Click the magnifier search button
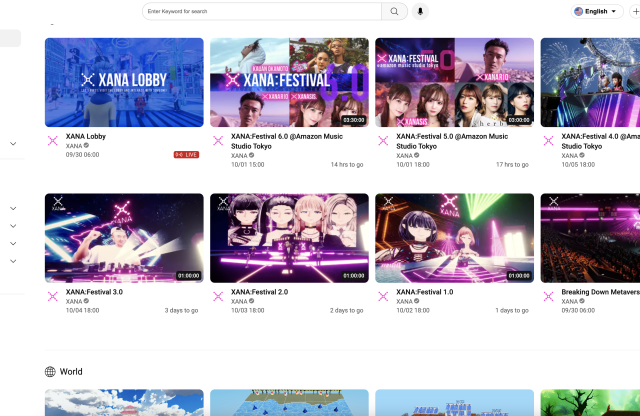The height and width of the screenshot is (416, 640). [395, 11]
